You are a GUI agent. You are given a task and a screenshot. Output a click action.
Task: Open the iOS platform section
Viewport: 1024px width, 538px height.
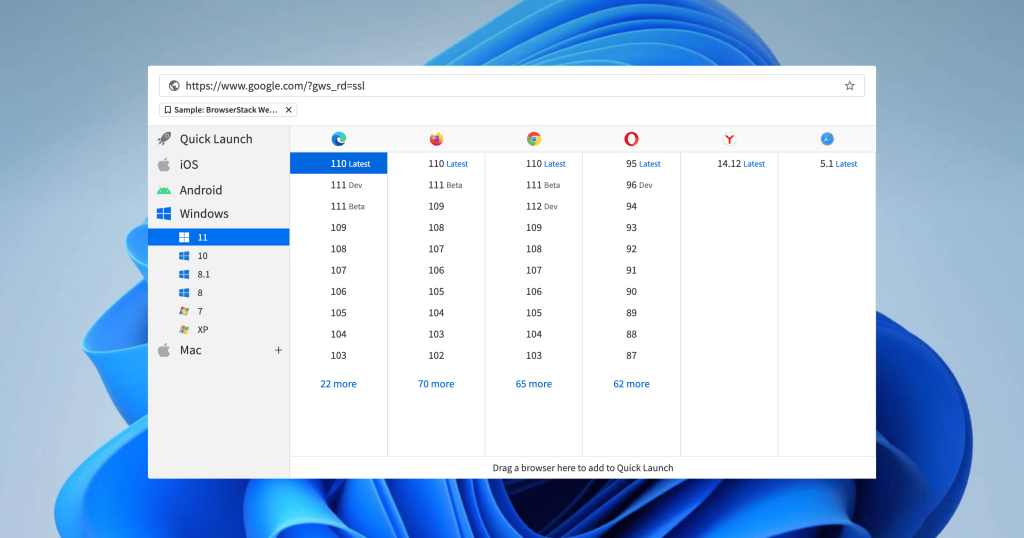[189, 164]
